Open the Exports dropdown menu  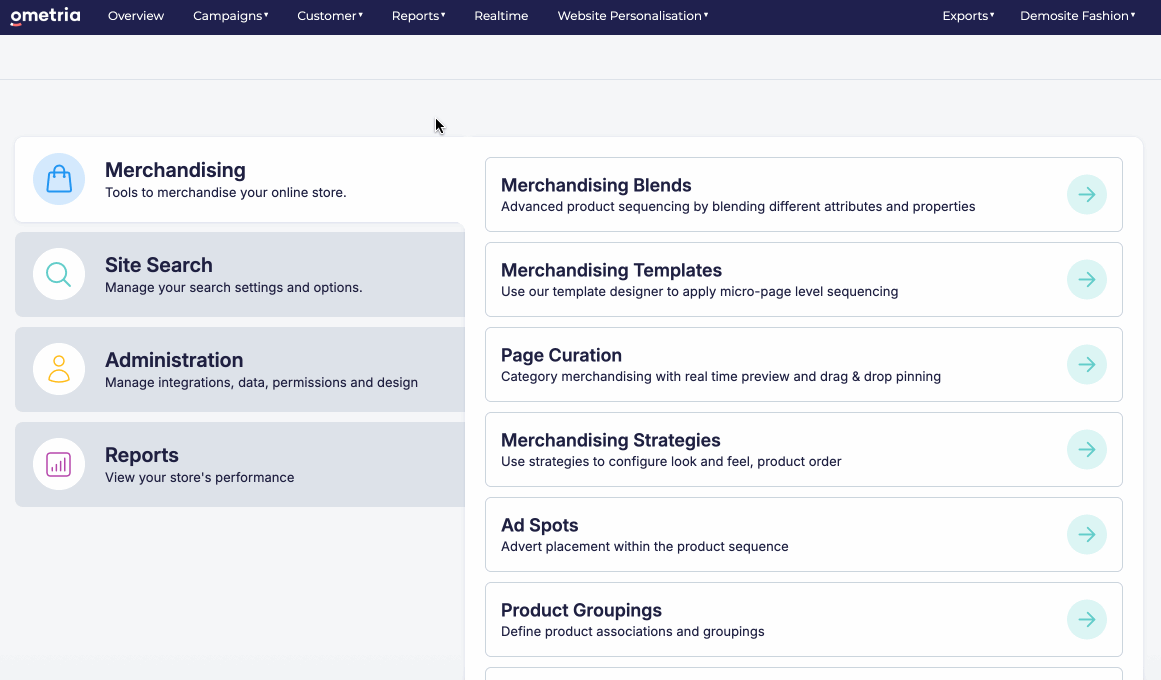click(x=968, y=16)
